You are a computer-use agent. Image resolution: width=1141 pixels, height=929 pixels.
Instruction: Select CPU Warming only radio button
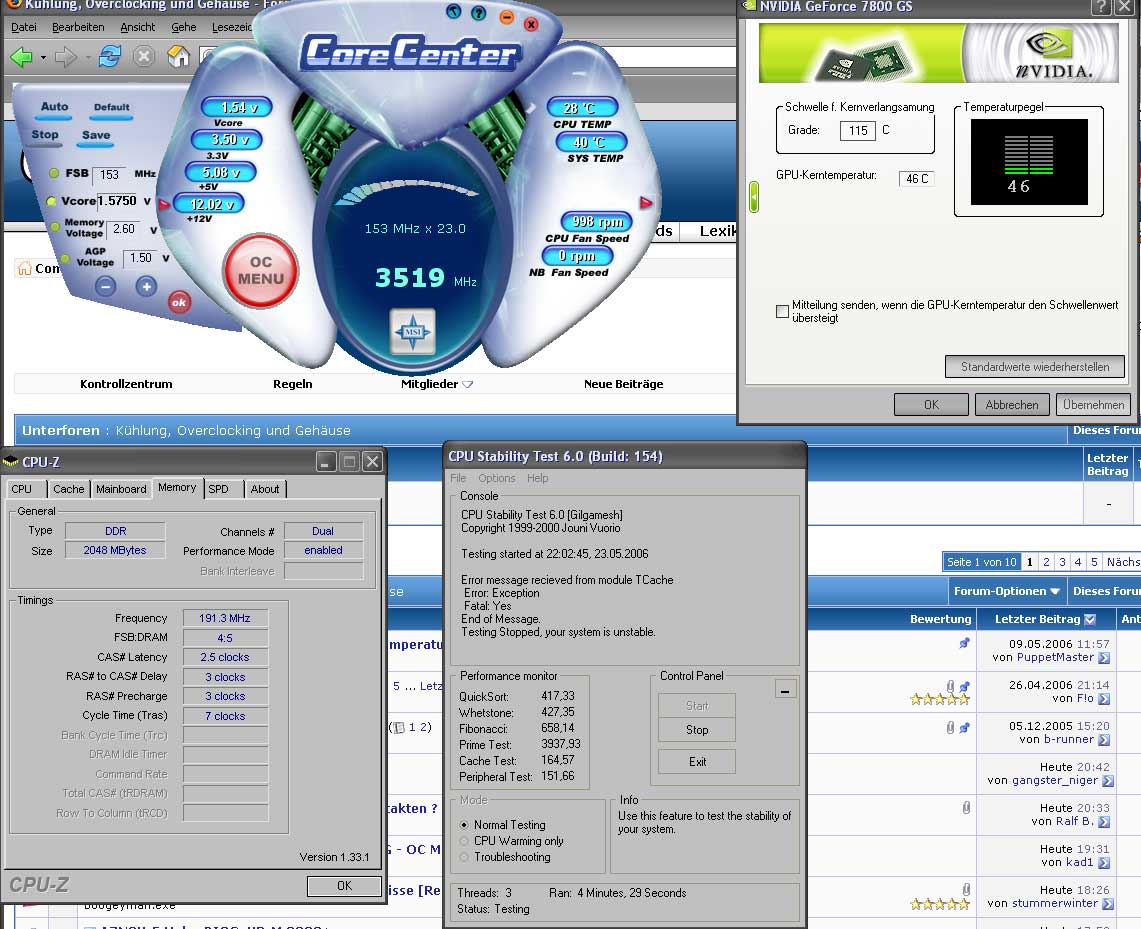(464, 841)
